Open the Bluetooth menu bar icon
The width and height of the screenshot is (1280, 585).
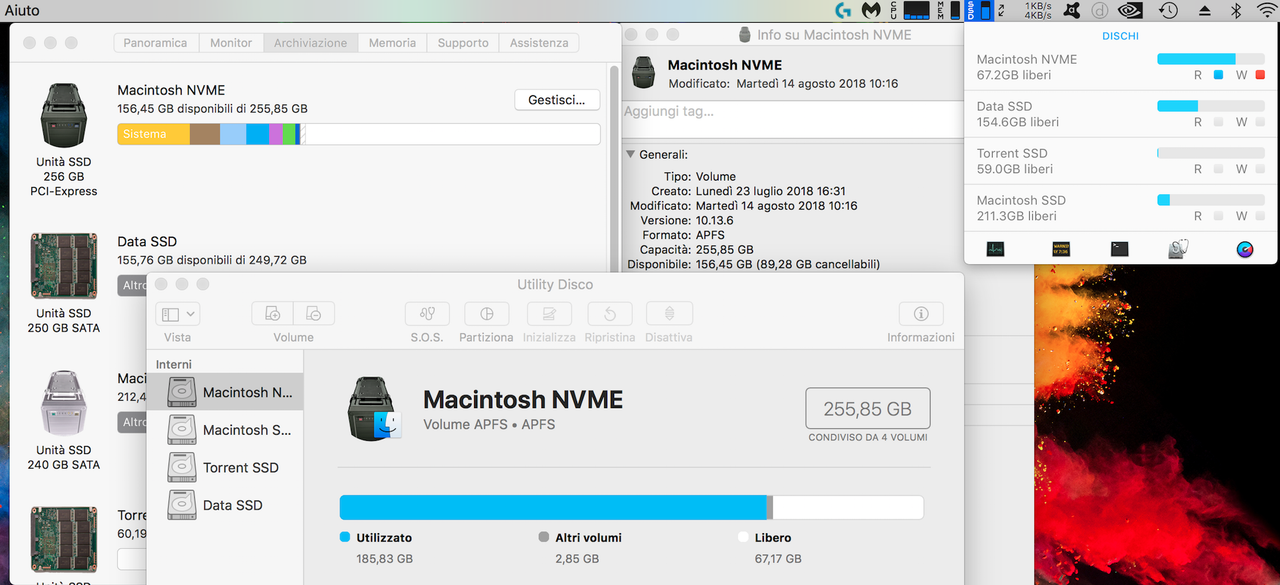[x=1236, y=10]
